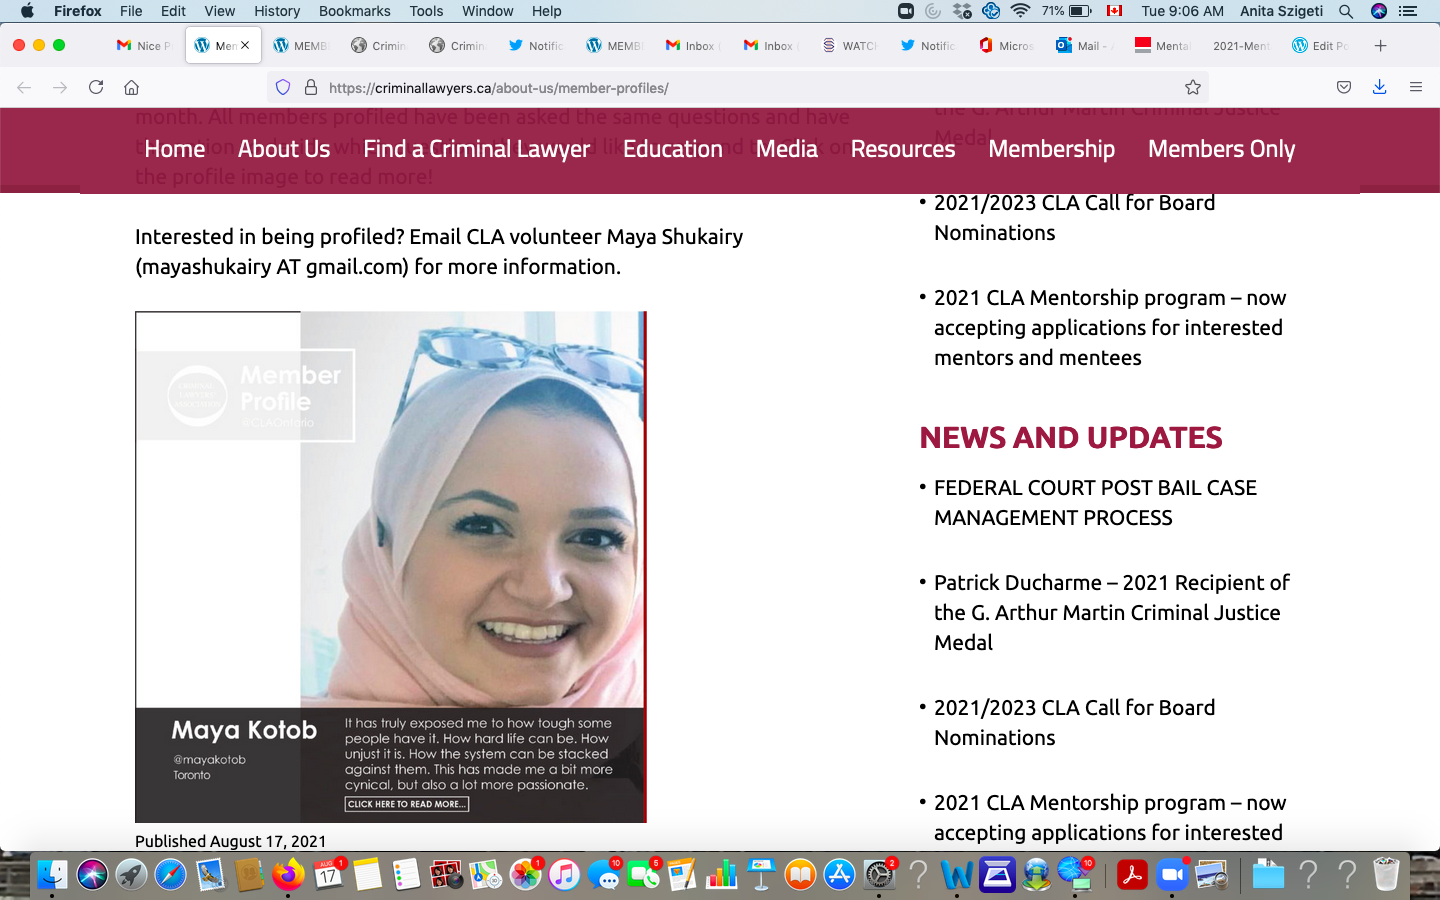Switch to the Edit Post tab

[1322, 45]
